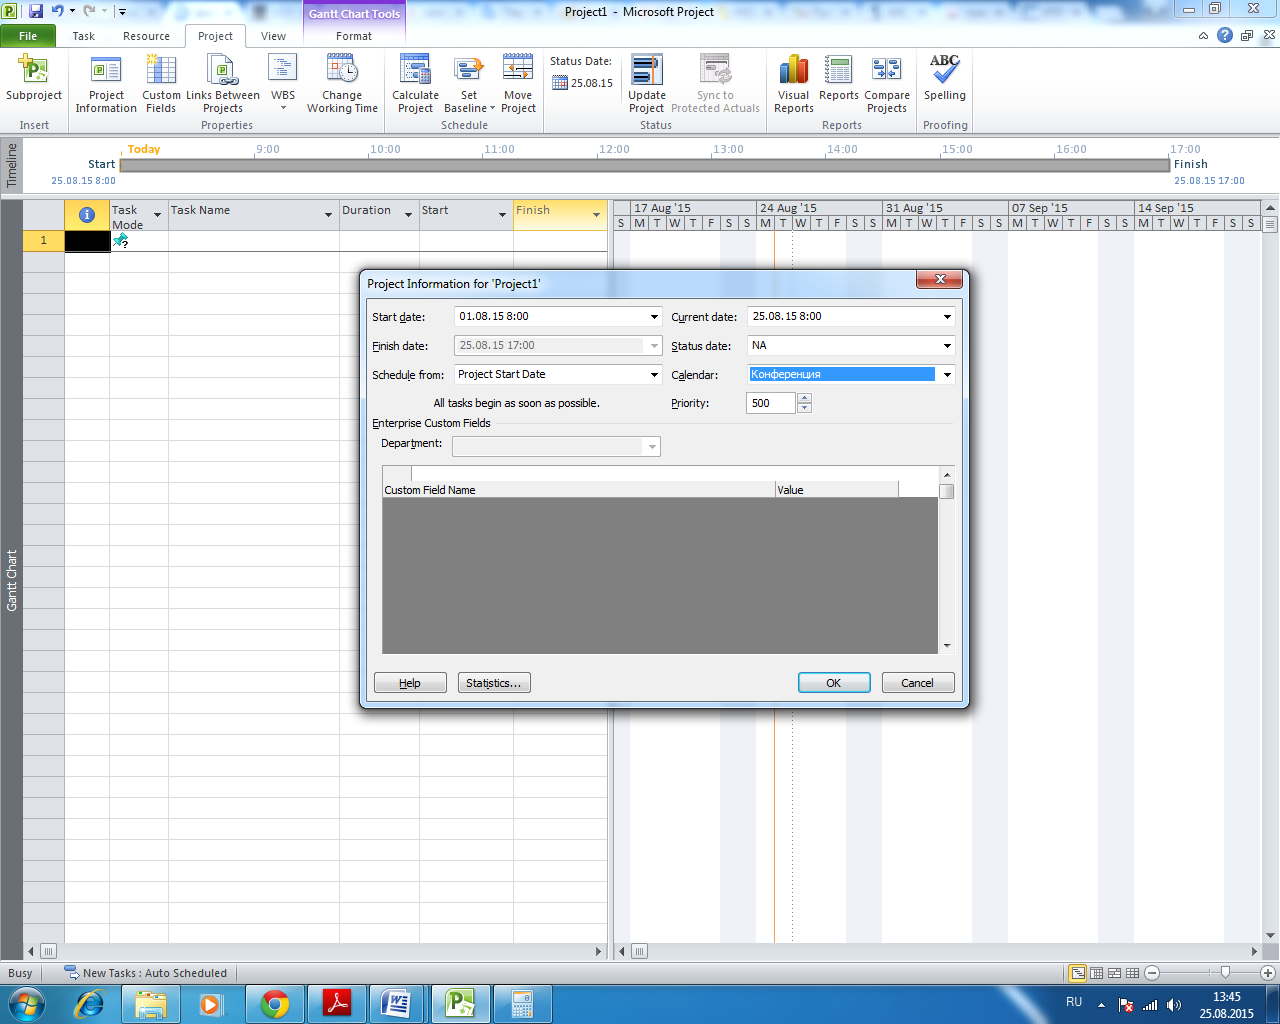This screenshot has height=1024, width=1280.
Task: Switch to the View ribbon tab
Action: (x=273, y=36)
